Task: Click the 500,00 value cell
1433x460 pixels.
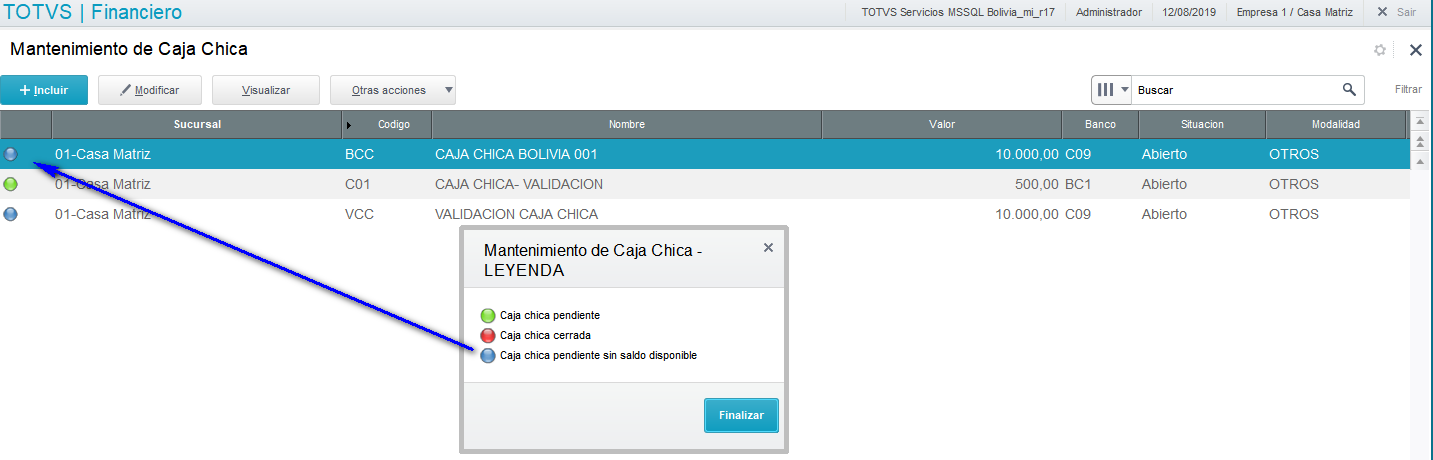Action: (x=1036, y=184)
